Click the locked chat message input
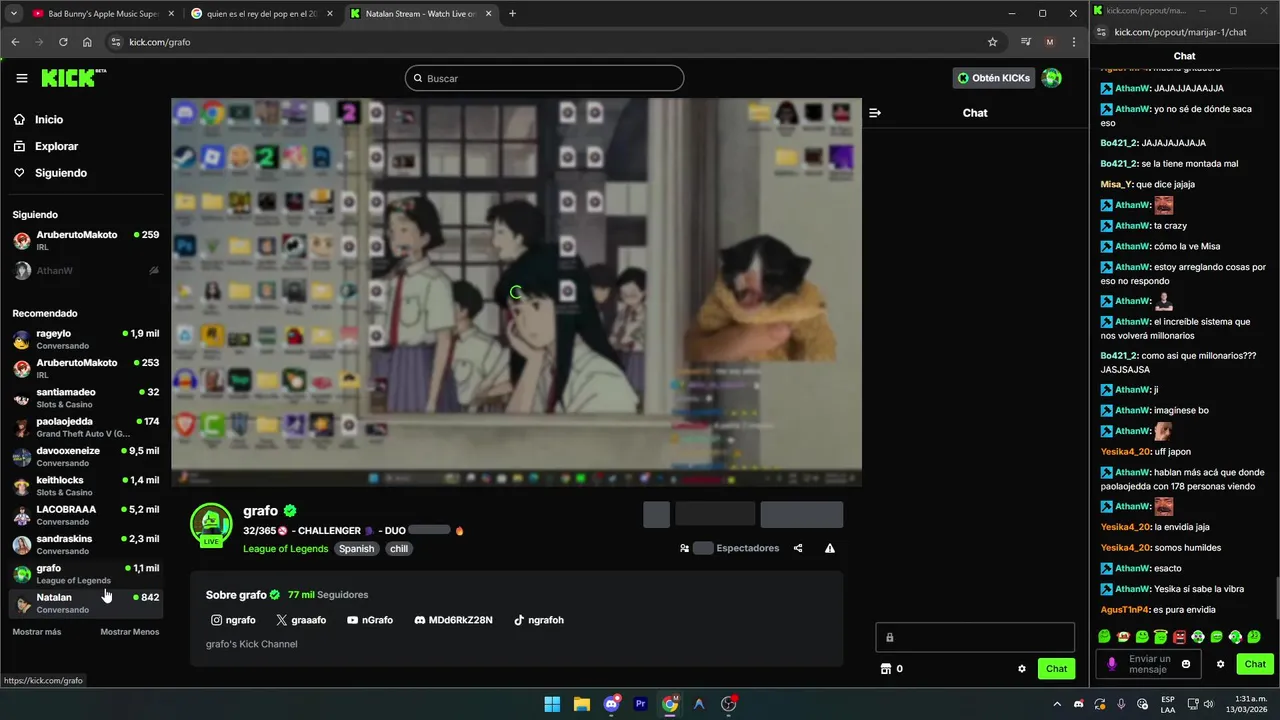Image resolution: width=1280 pixels, height=720 pixels. [x=975, y=637]
